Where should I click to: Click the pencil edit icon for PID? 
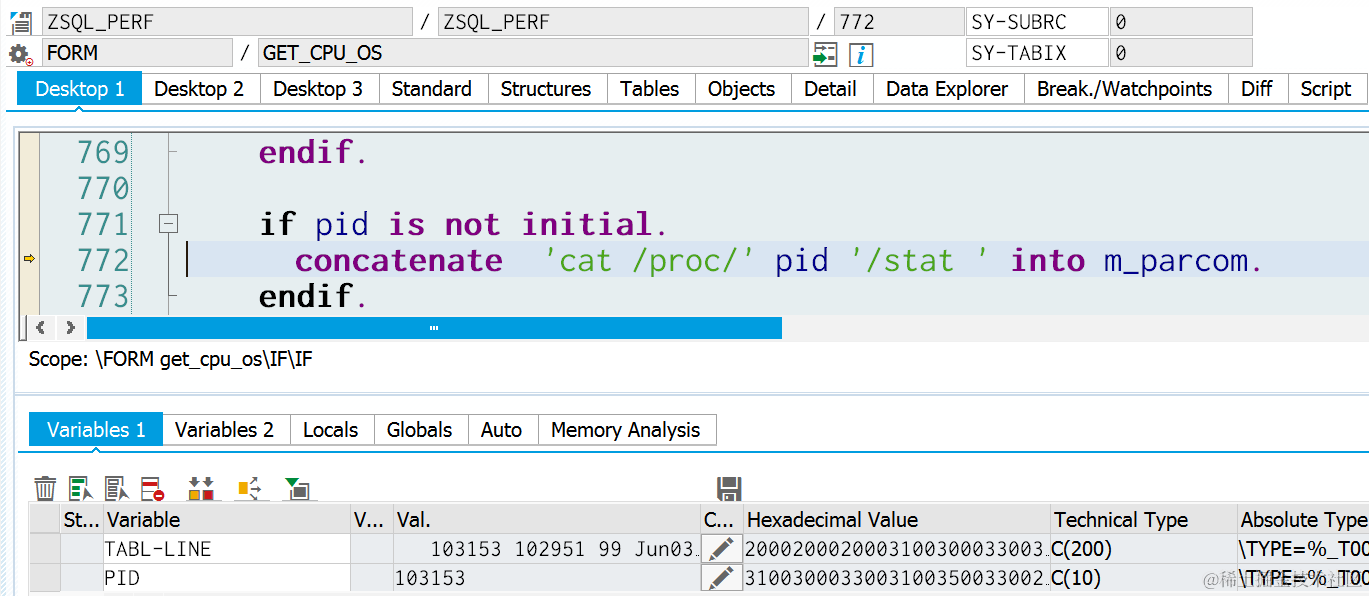721,578
